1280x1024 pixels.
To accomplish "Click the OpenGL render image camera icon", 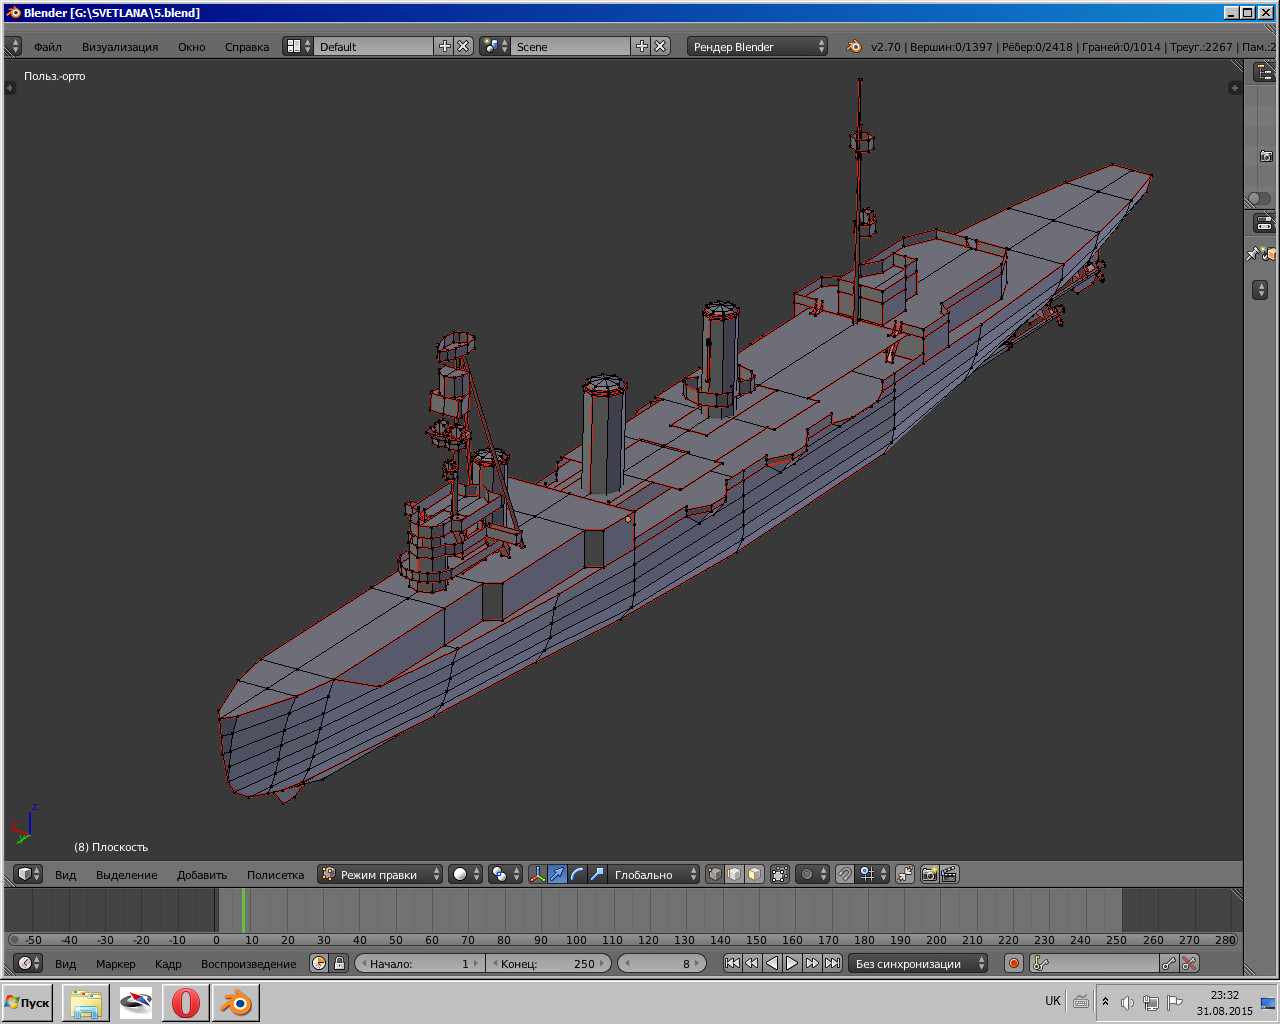I will point(929,874).
